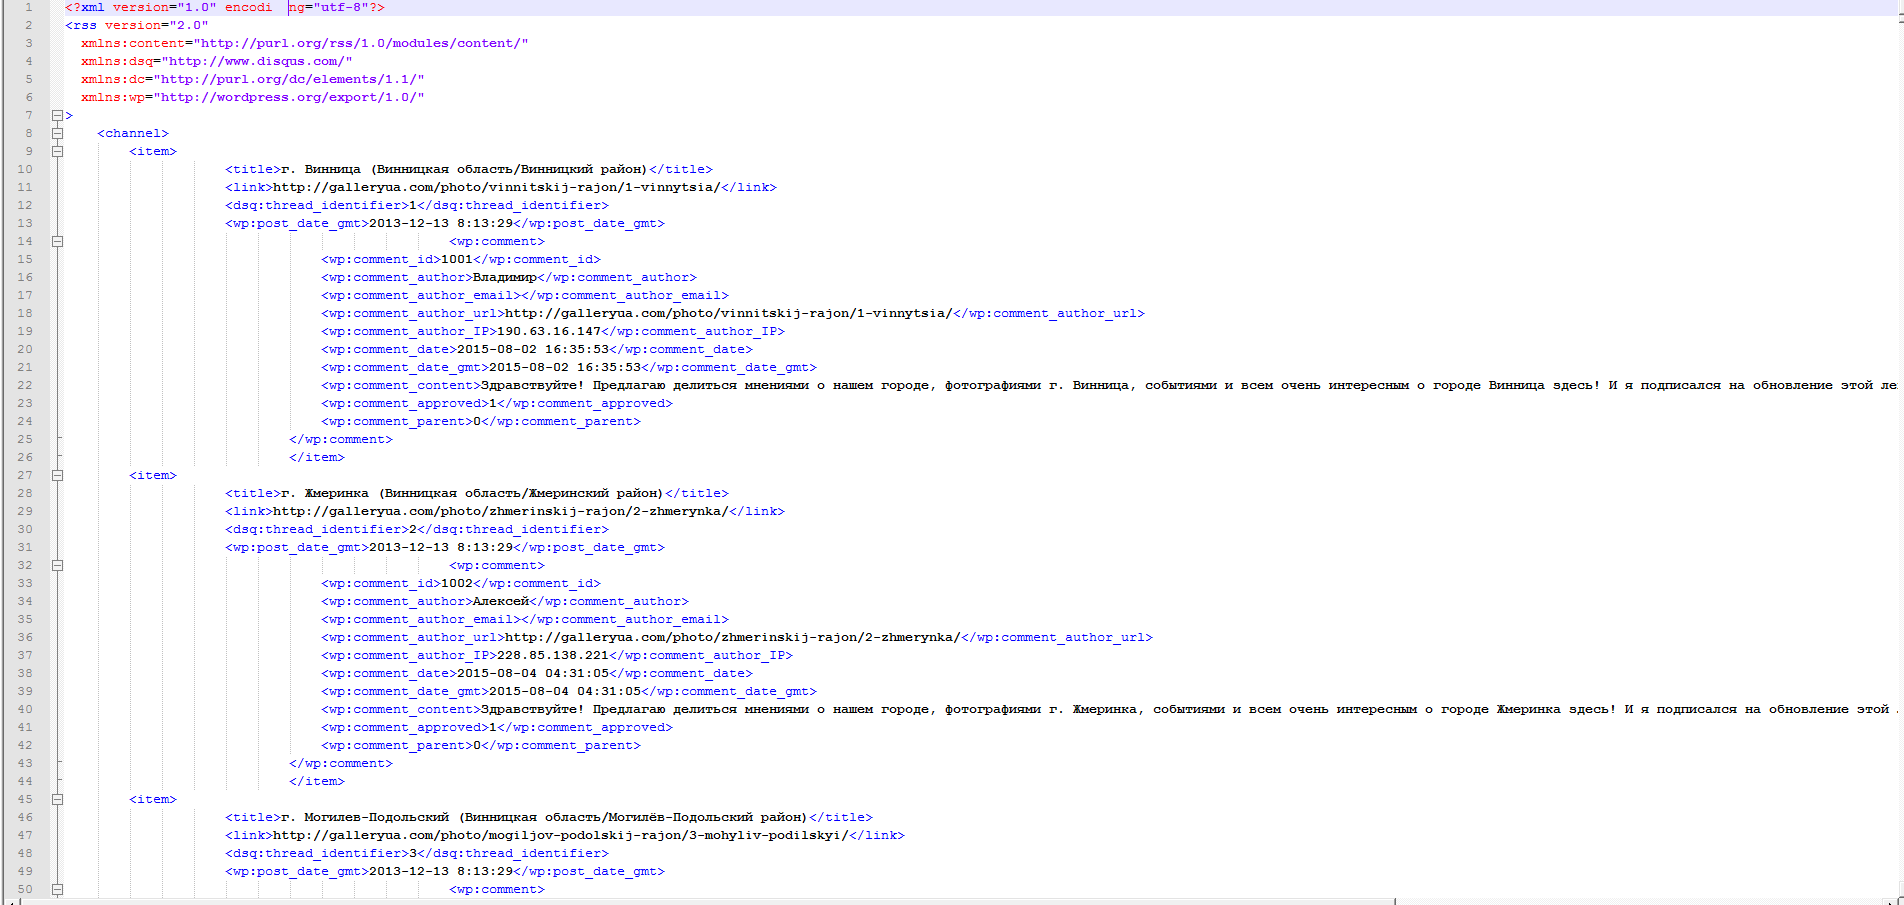
Task: Click the dsq:thread_identifier value on line 12
Action: click(x=413, y=205)
